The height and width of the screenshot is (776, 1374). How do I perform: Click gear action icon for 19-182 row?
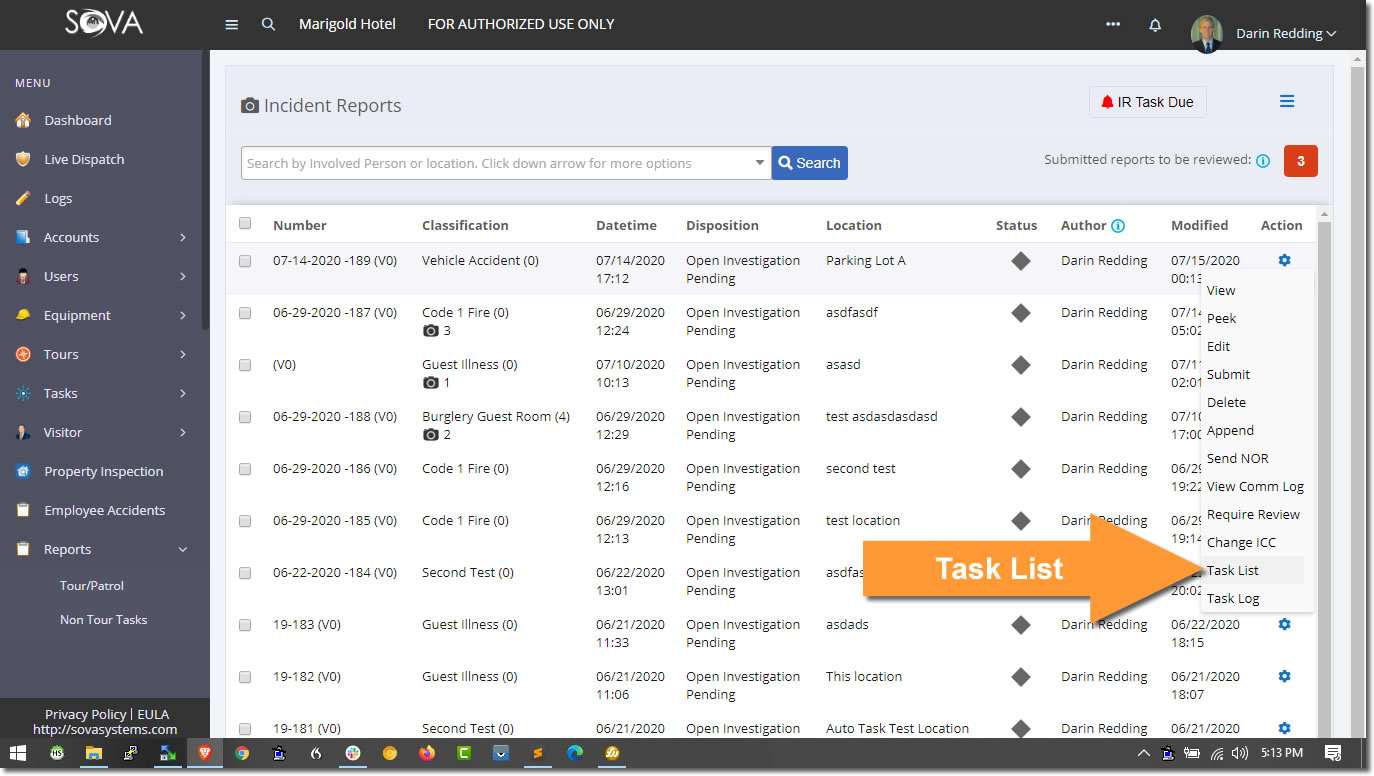1284,676
